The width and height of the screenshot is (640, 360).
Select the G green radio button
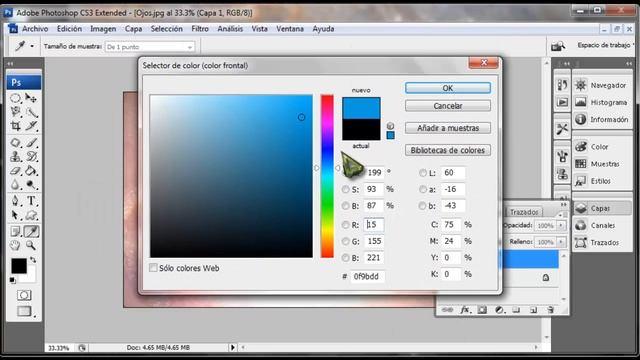(x=345, y=241)
